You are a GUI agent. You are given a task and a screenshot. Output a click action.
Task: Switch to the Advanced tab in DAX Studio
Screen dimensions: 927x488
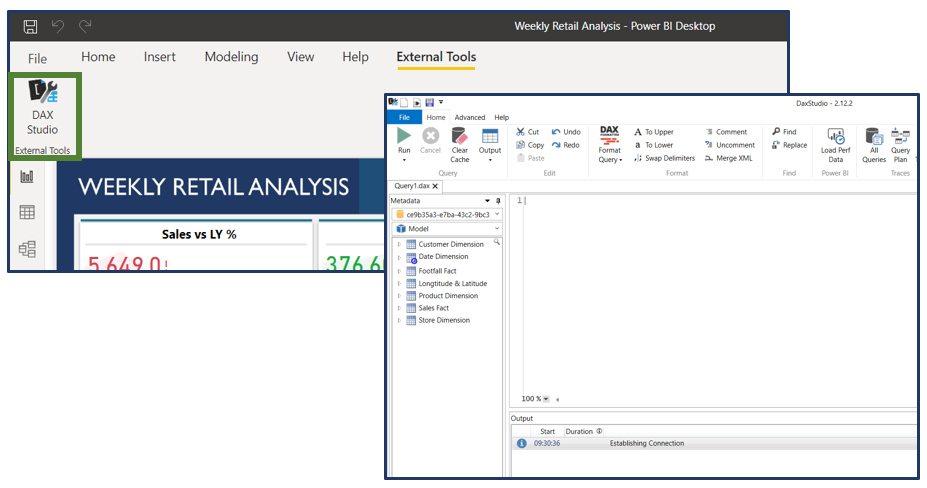click(x=470, y=117)
